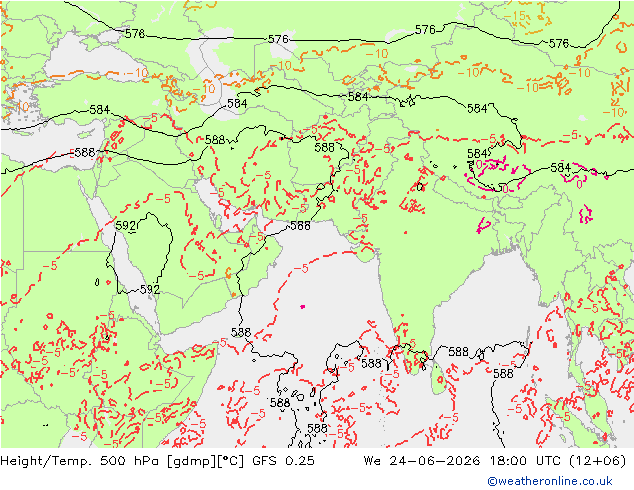This screenshot has height=490, width=634.
Task: Click the magenta dot in Arabian Sea
Action: coord(302,307)
